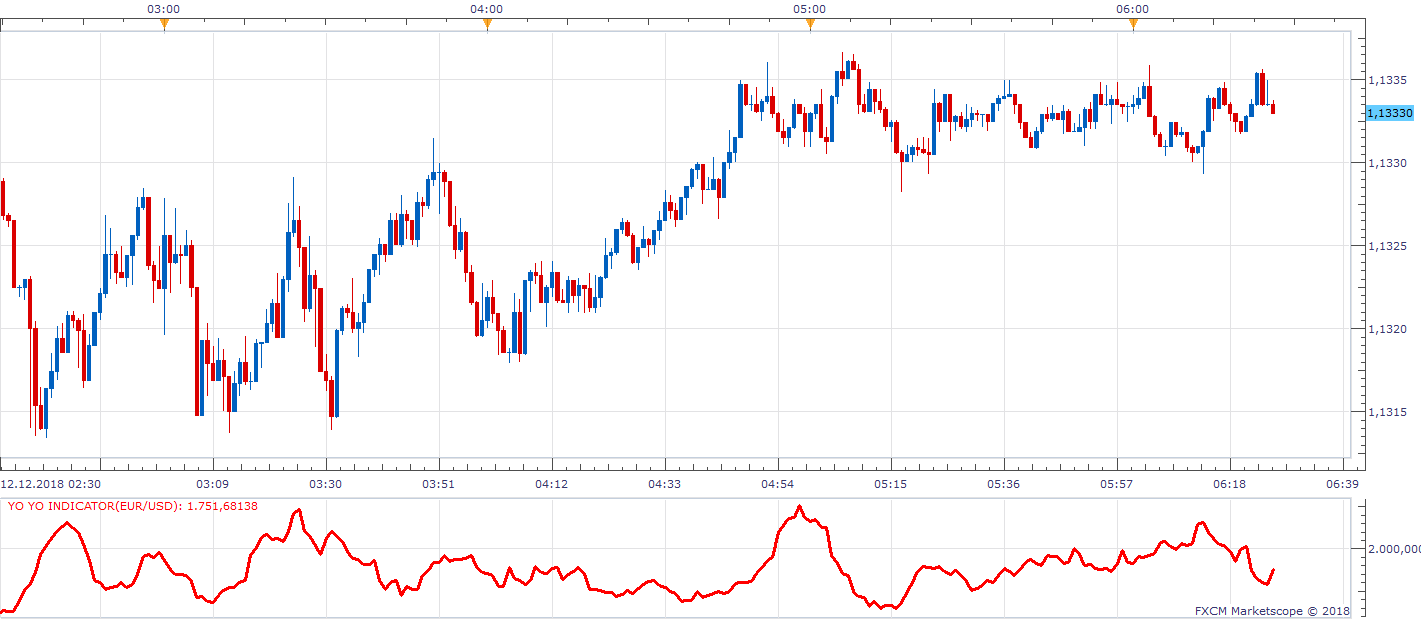This screenshot has height=619, width=1423.
Task: Click the last red candlestick on the chart
Action: [x=1273, y=108]
